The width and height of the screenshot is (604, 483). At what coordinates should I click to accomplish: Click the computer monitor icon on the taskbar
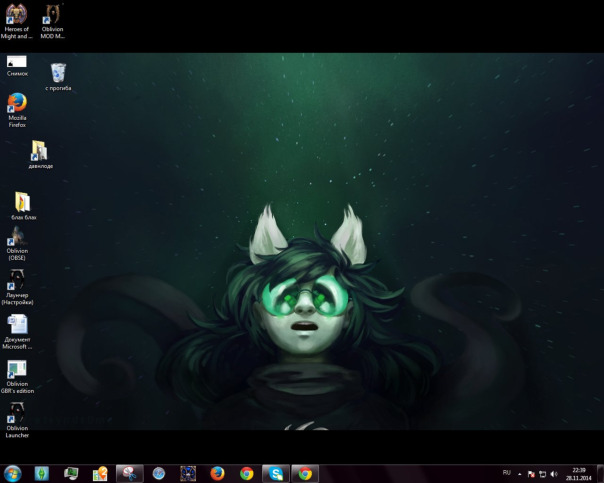click(x=71, y=473)
